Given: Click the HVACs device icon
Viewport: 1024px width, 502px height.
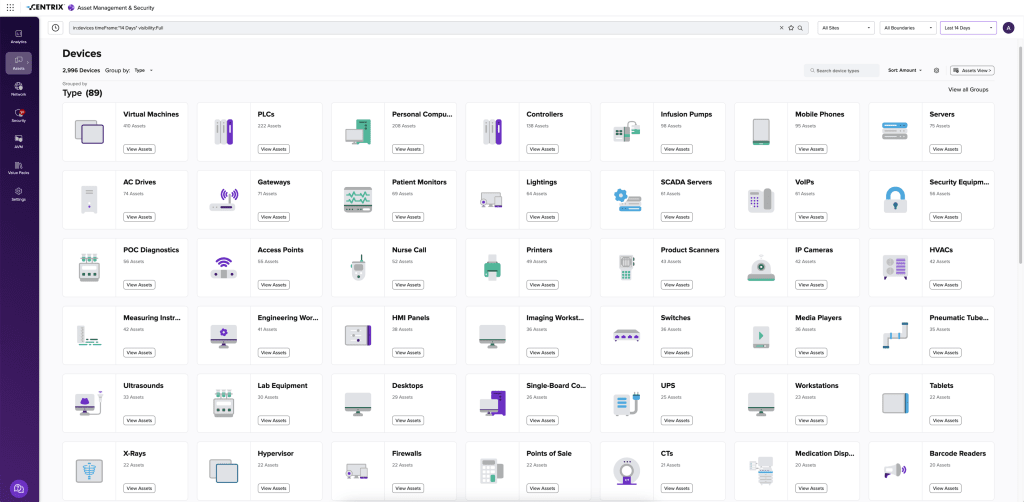Looking at the screenshot, I should 895,268.
